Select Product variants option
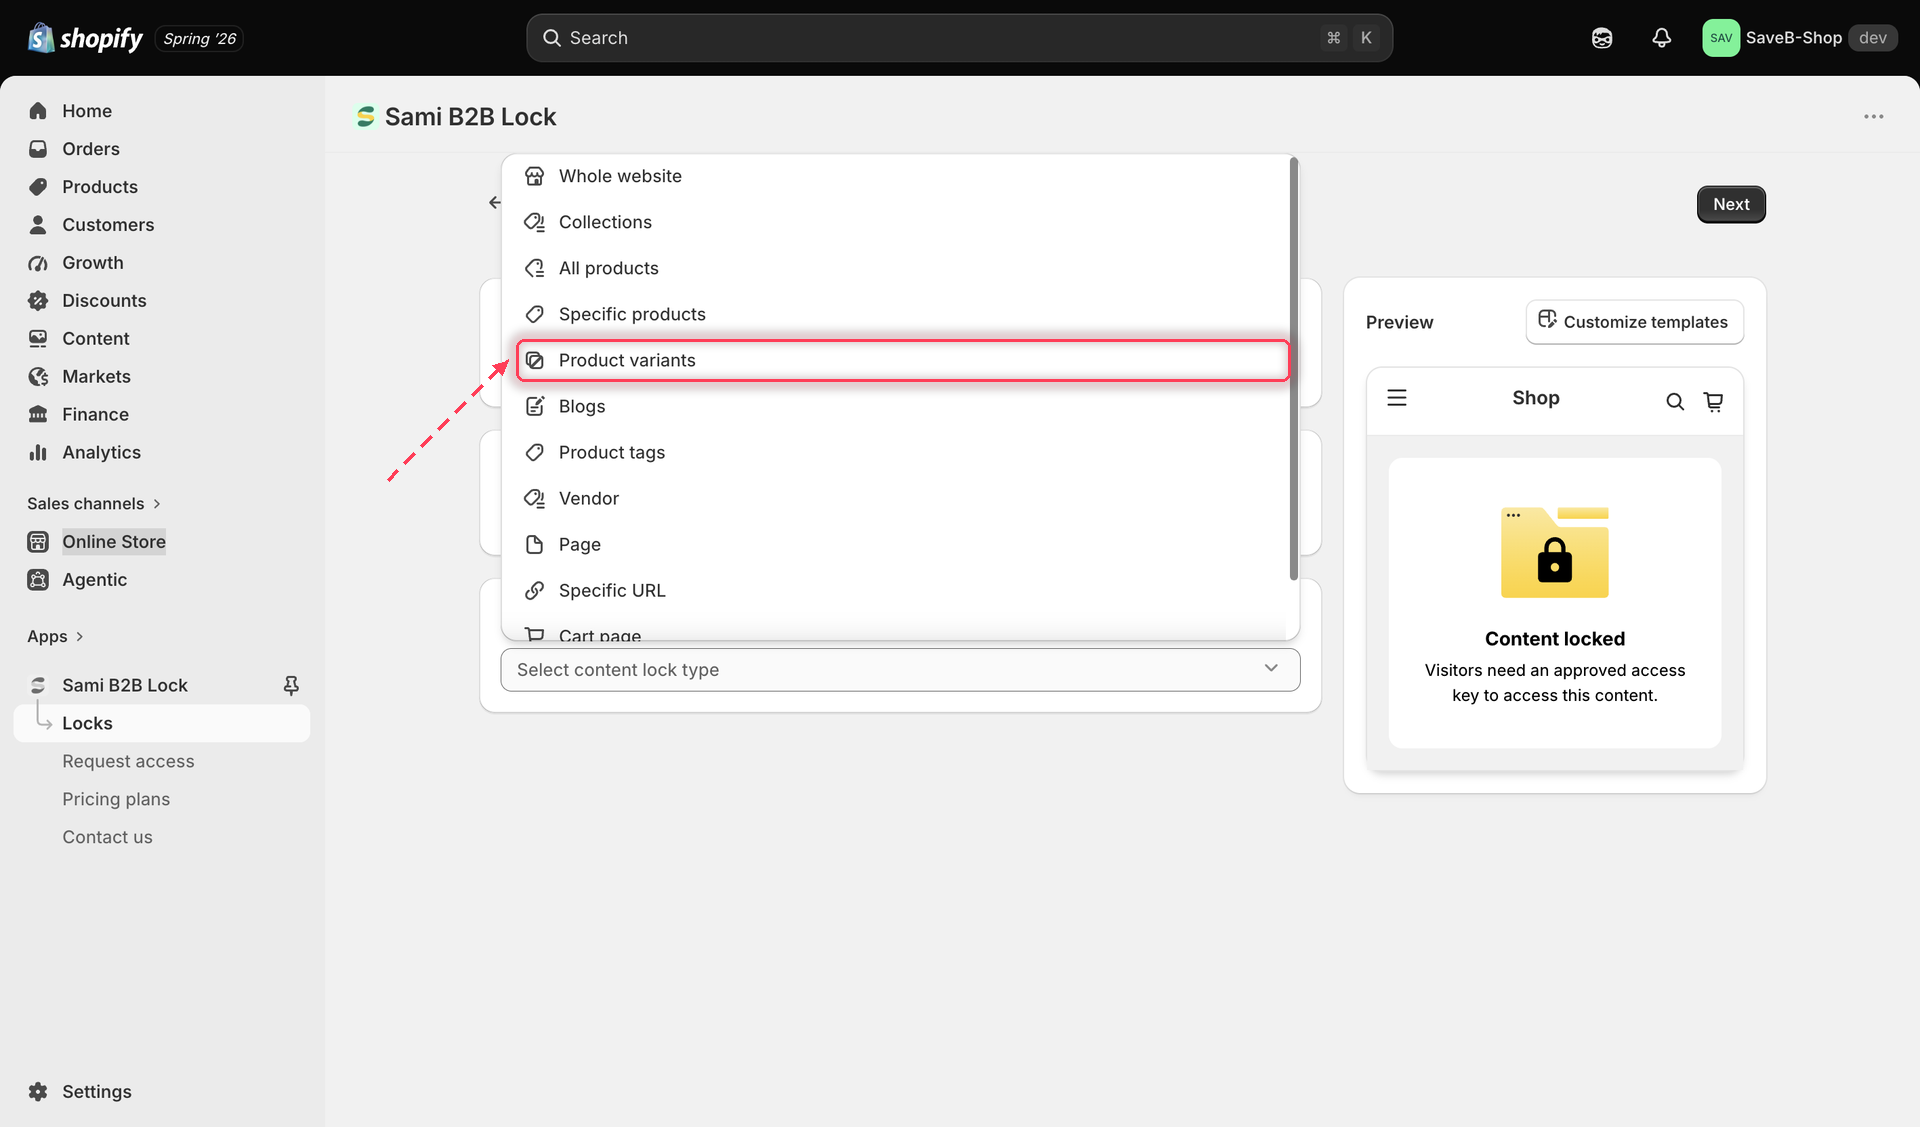1920x1127 pixels. pyautogui.click(x=902, y=360)
